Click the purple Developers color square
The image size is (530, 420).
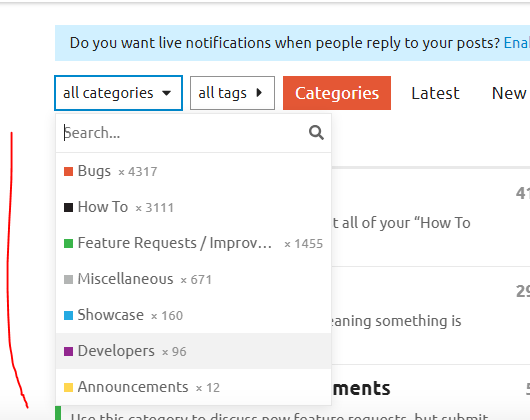click(x=68, y=351)
